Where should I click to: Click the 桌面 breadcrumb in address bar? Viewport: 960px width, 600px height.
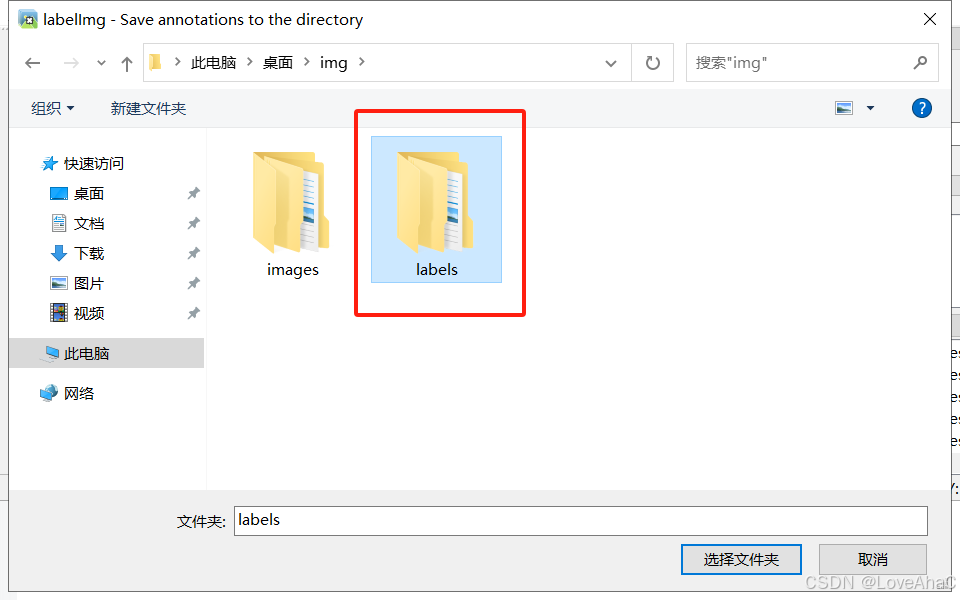click(x=278, y=62)
